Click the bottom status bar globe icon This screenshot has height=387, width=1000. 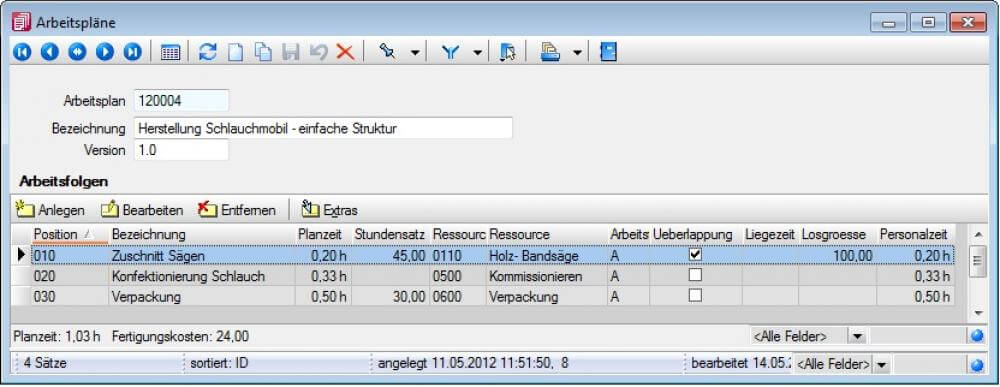point(977,365)
